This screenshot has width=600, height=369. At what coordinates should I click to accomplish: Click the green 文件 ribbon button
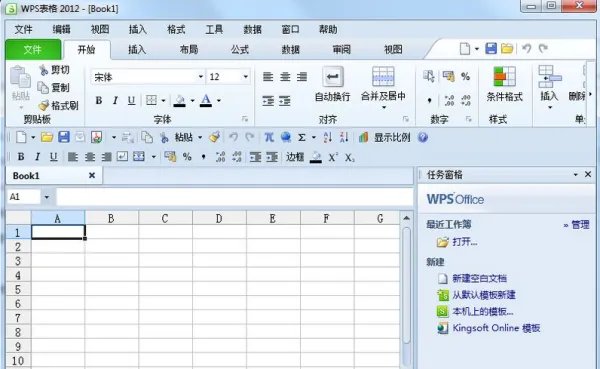point(33,49)
